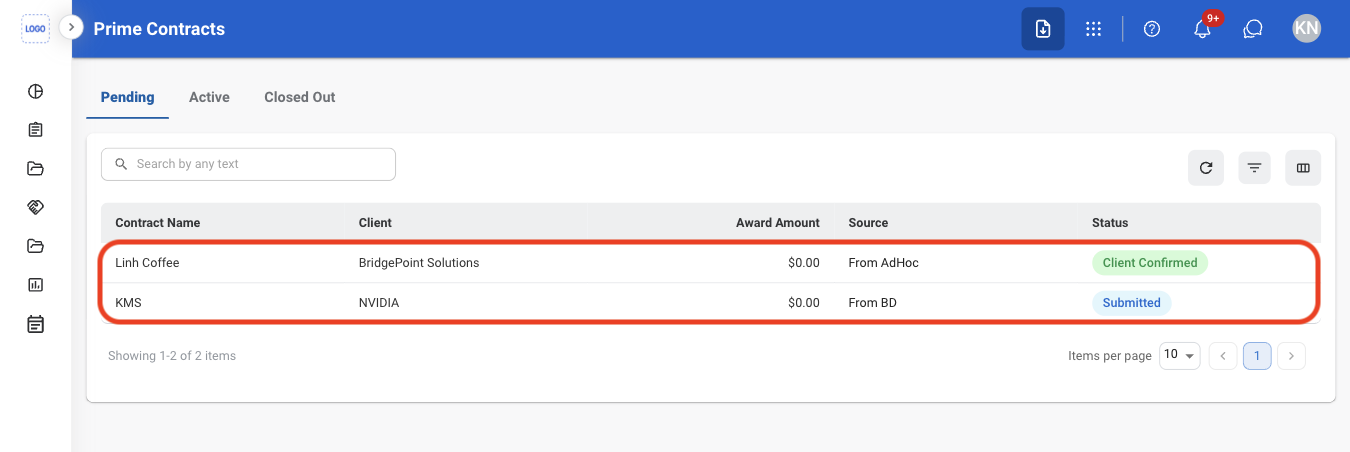Refresh the contracts table
1350x452 pixels.
[1206, 168]
